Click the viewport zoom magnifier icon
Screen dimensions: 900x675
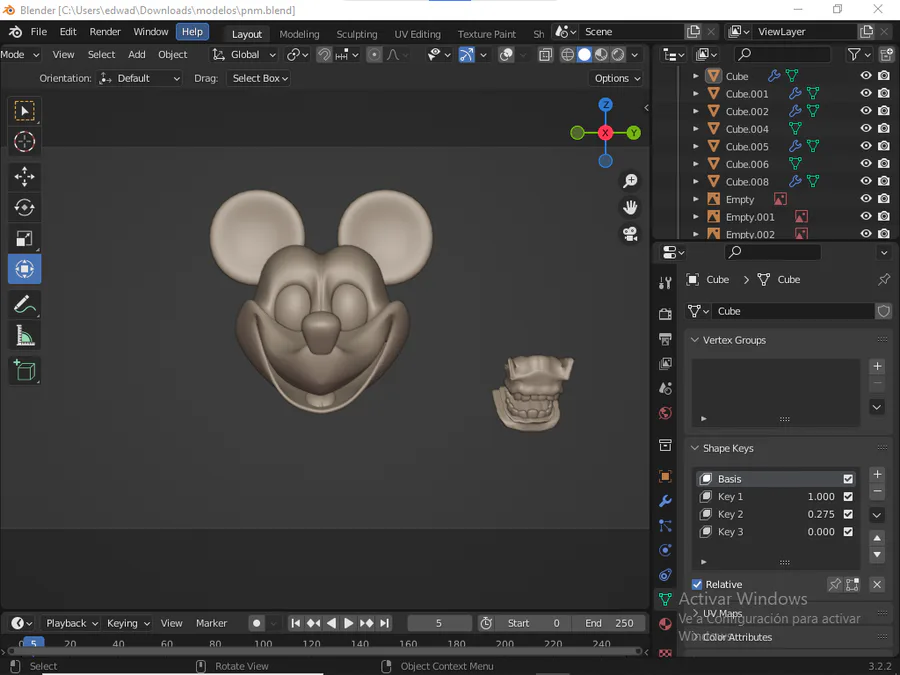click(630, 181)
